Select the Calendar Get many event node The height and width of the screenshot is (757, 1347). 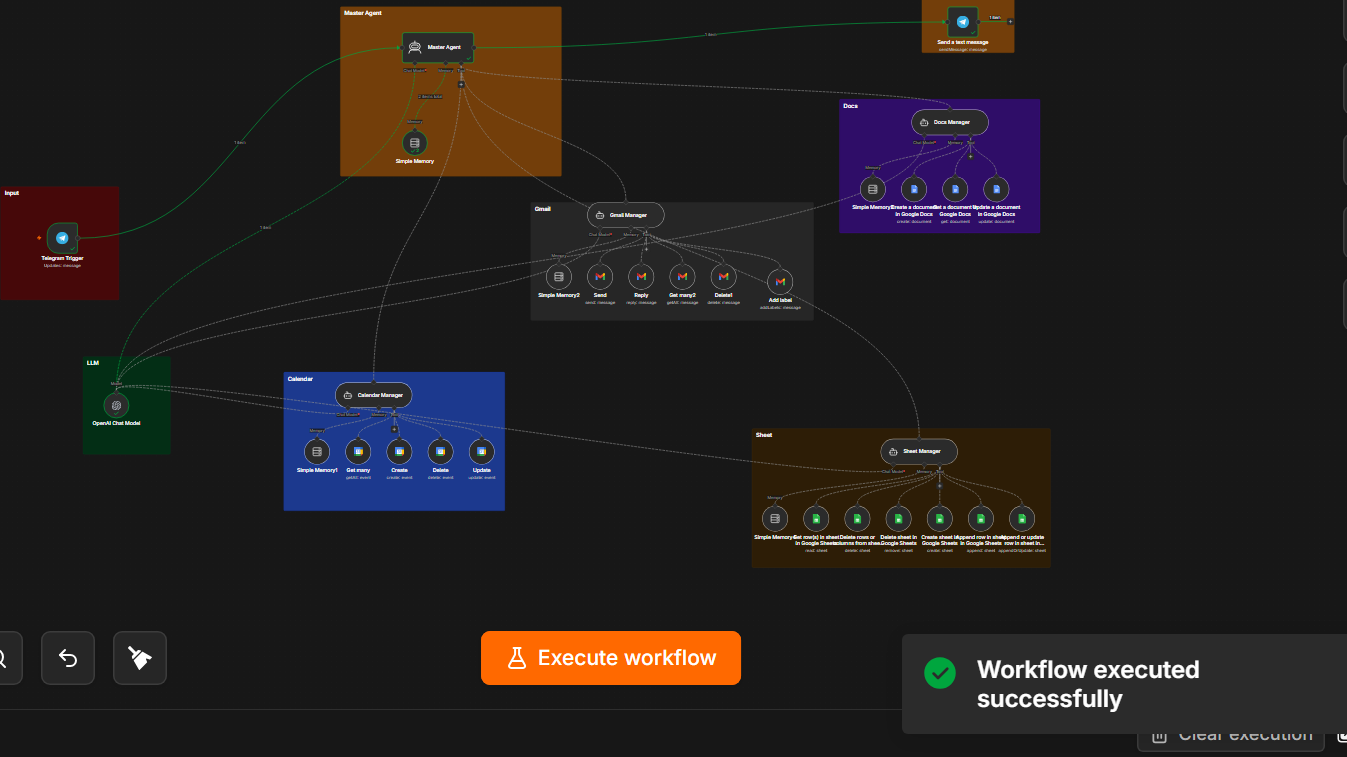tap(358, 452)
